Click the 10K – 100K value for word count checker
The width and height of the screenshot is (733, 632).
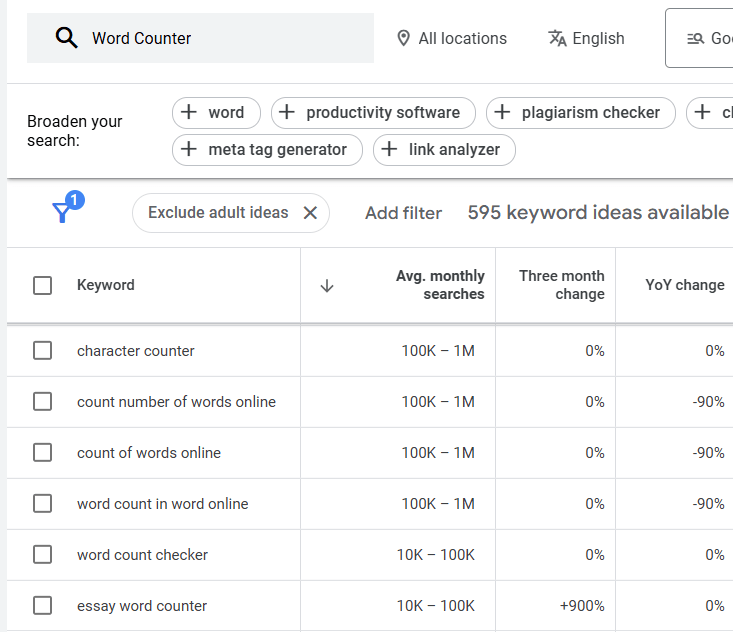click(x=436, y=555)
